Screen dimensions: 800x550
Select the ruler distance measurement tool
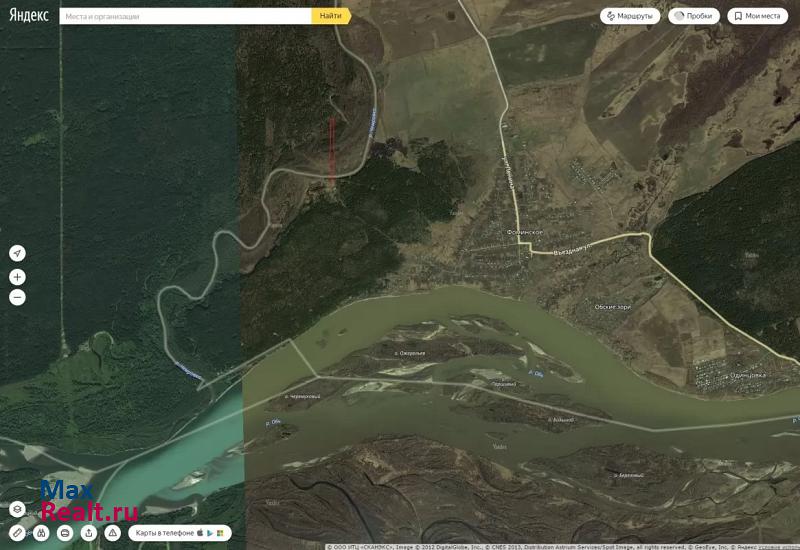click(x=17, y=533)
